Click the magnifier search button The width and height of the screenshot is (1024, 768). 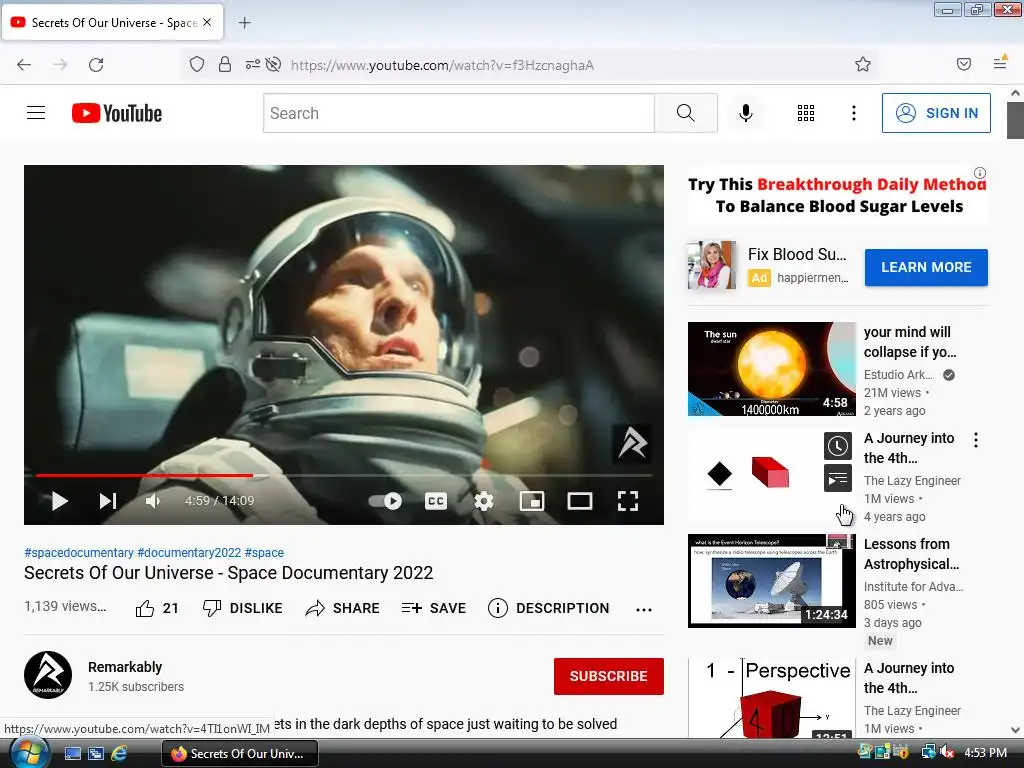click(686, 113)
